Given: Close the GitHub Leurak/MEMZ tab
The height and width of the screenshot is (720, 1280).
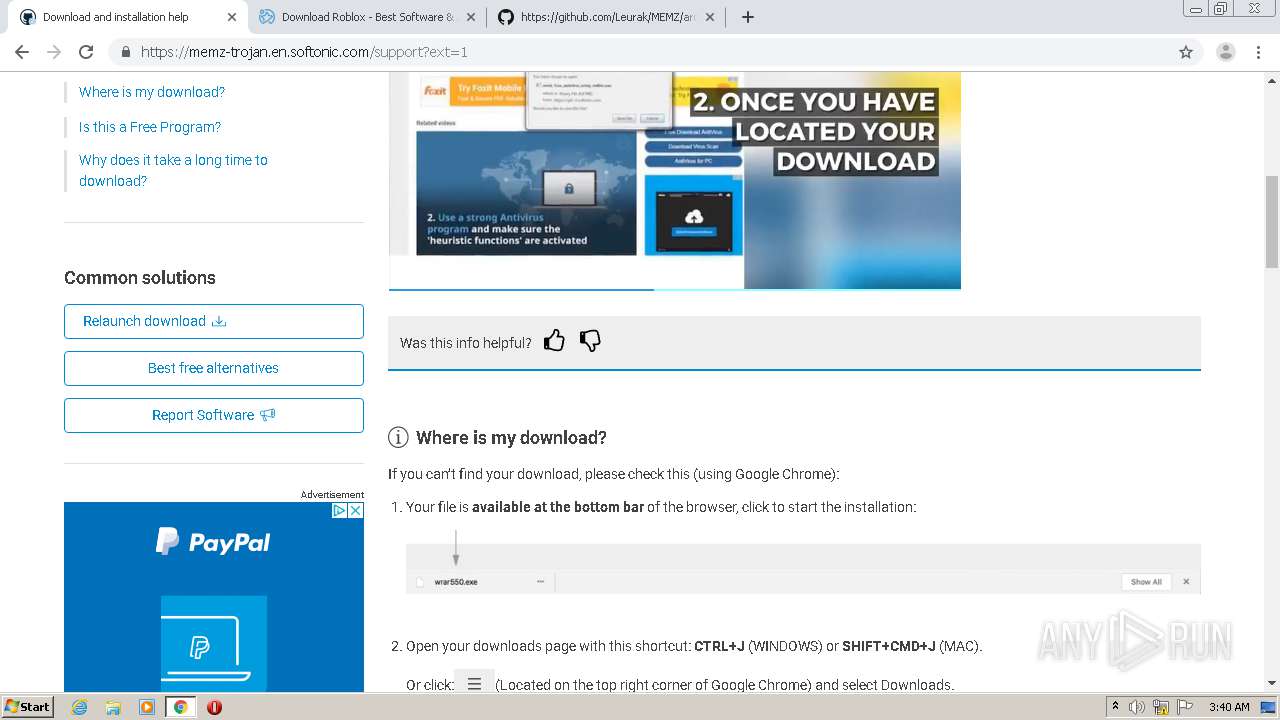Looking at the screenshot, I should pos(710,17).
